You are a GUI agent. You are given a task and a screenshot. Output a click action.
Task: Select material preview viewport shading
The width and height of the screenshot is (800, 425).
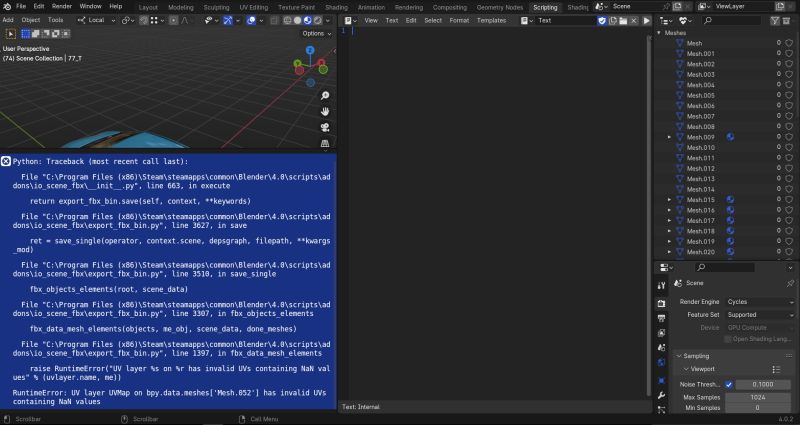click(308, 21)
